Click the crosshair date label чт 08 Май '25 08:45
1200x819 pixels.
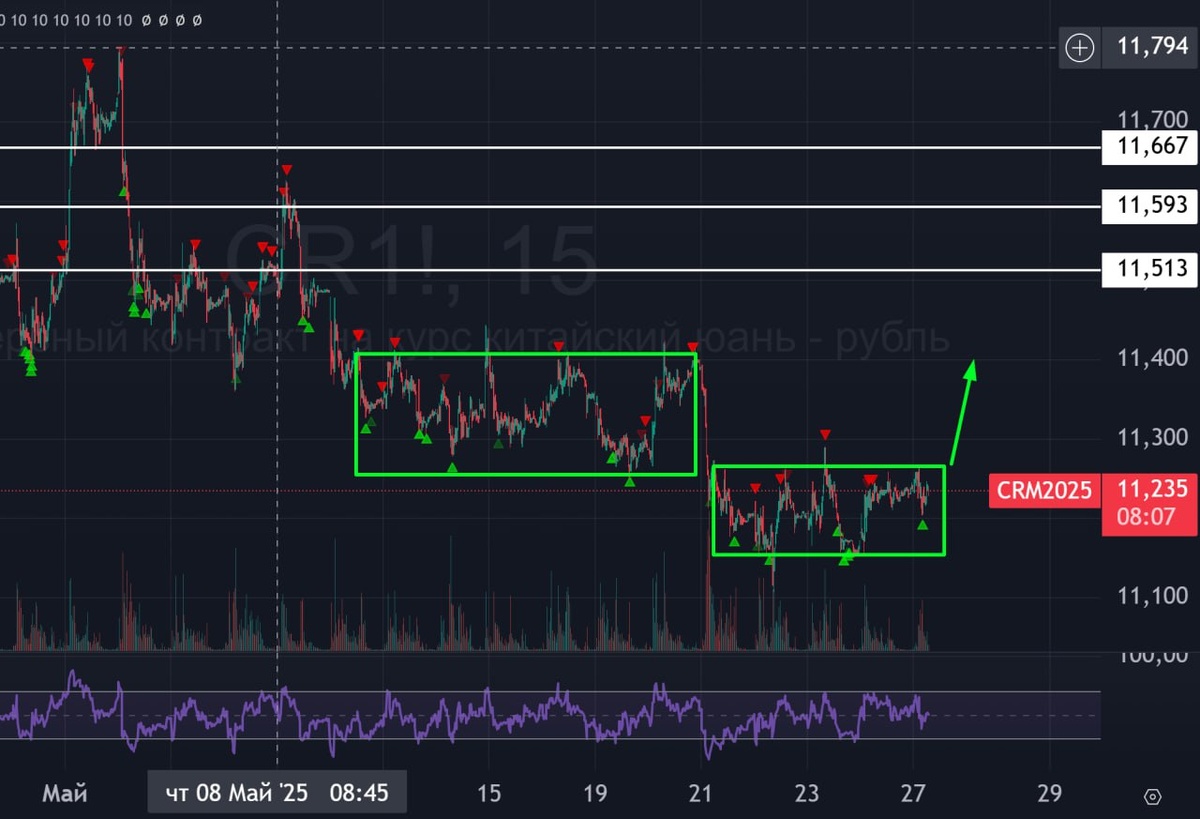point(276,794)
